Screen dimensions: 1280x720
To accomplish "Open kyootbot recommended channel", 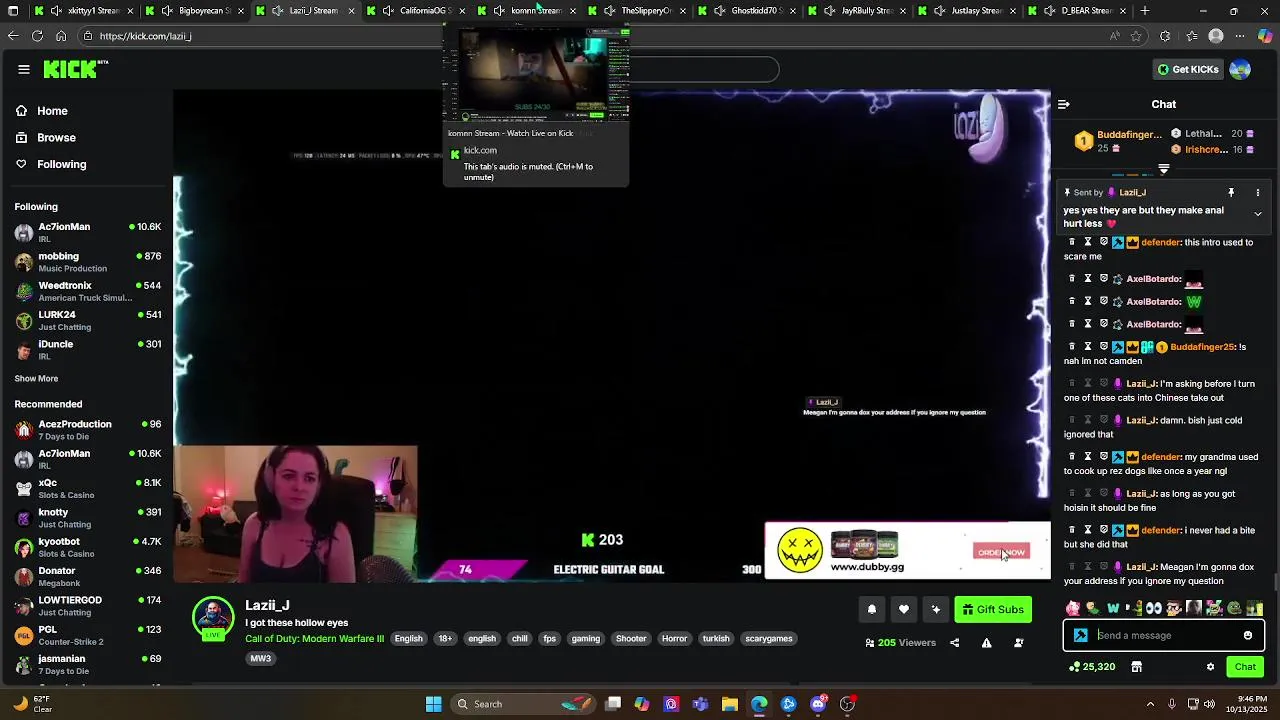I will click(87, 548).
